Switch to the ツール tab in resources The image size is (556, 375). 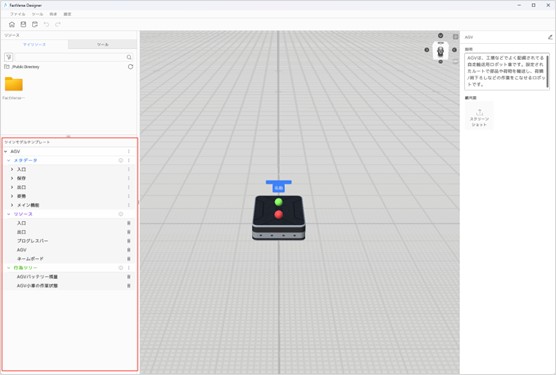102,44
